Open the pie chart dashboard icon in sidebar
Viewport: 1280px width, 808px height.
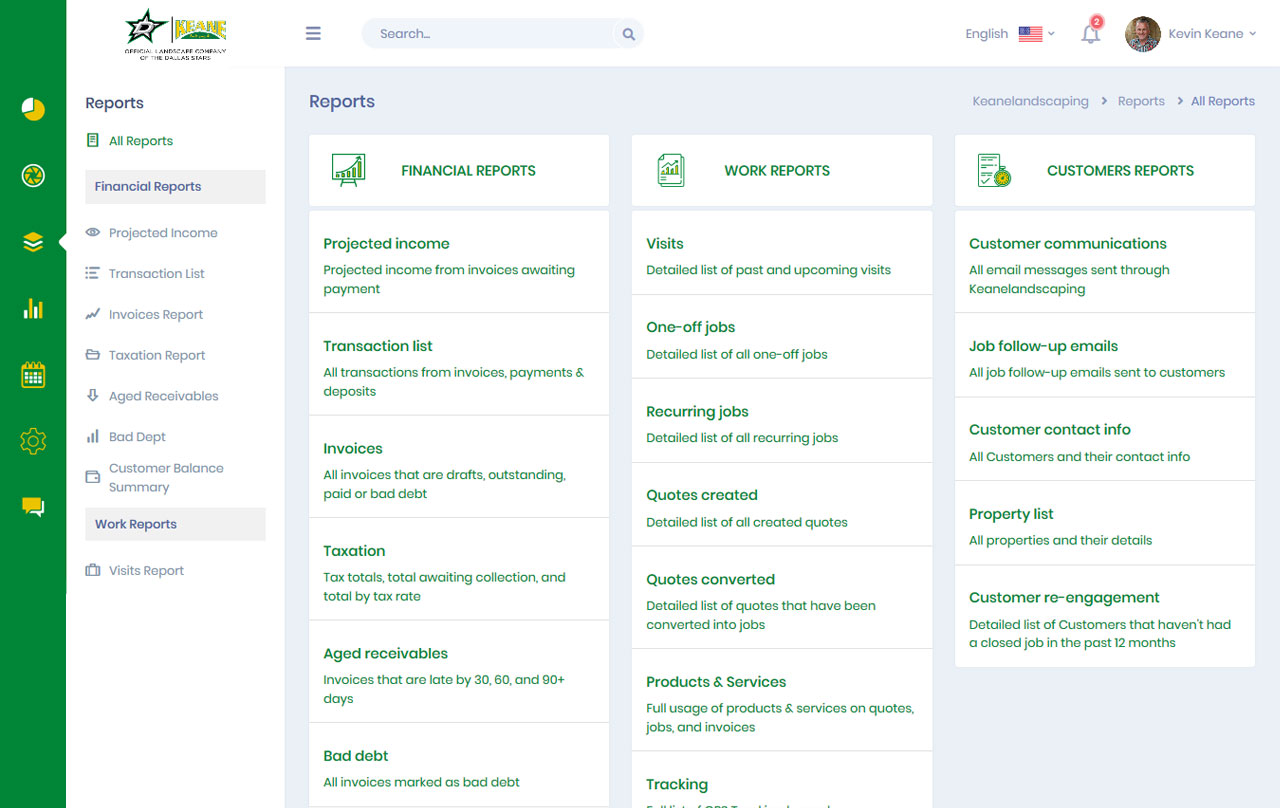point(33,110)
